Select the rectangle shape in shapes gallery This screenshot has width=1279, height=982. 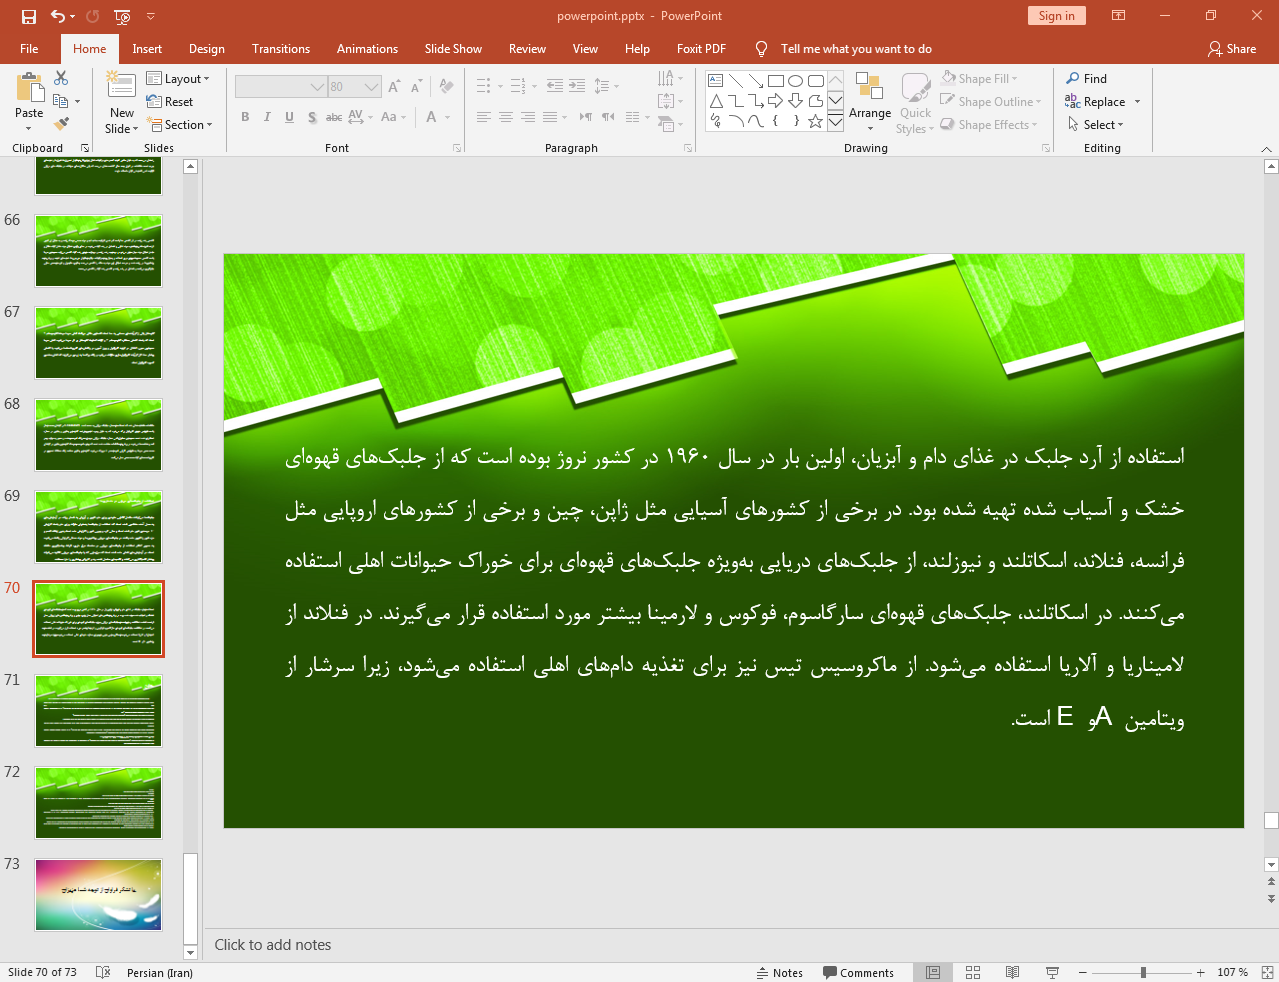(x=775, y=81)
